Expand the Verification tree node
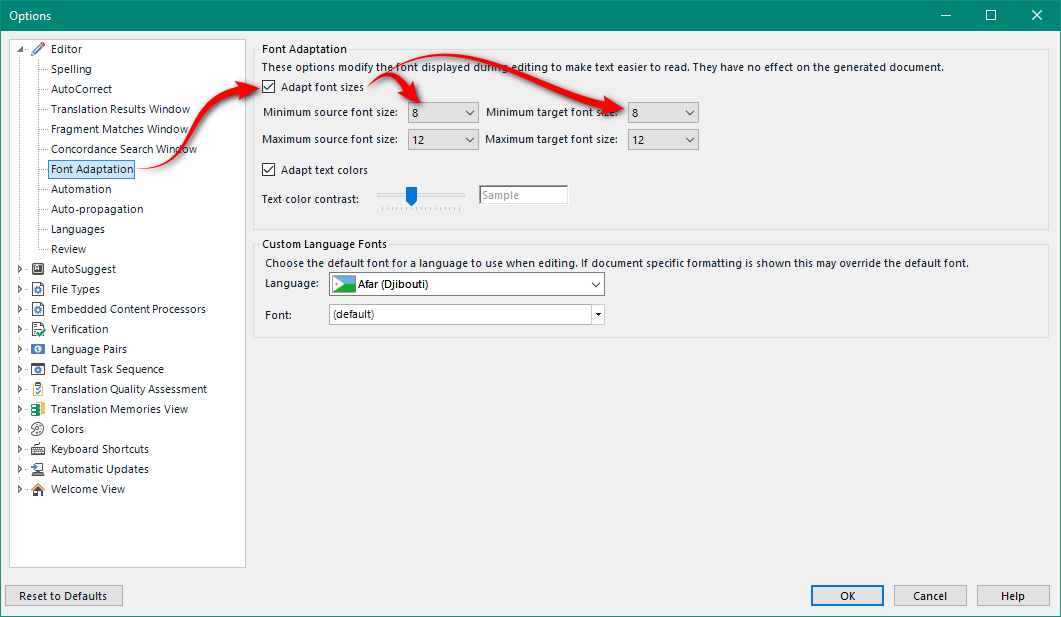 20,329
